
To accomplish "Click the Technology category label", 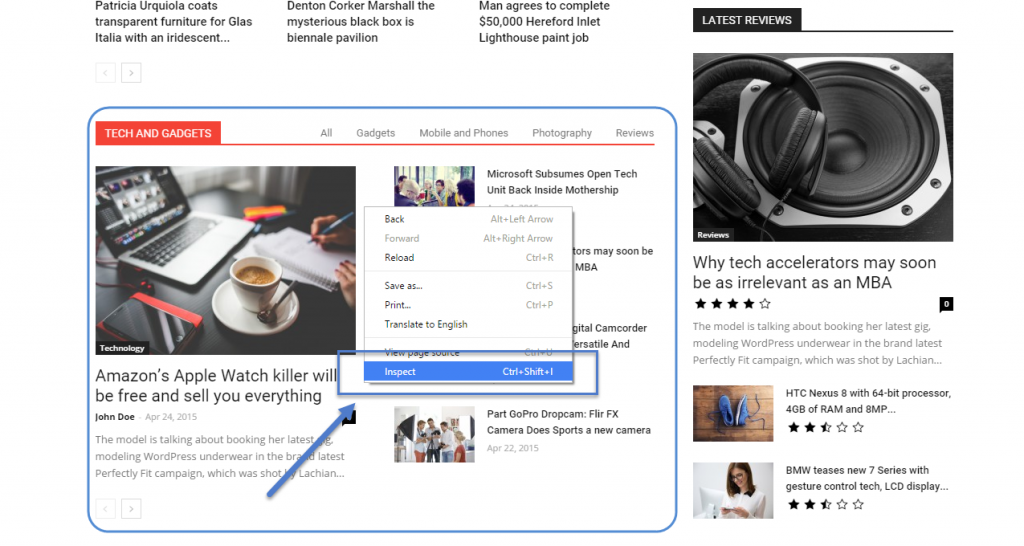I will pos(121,348).
